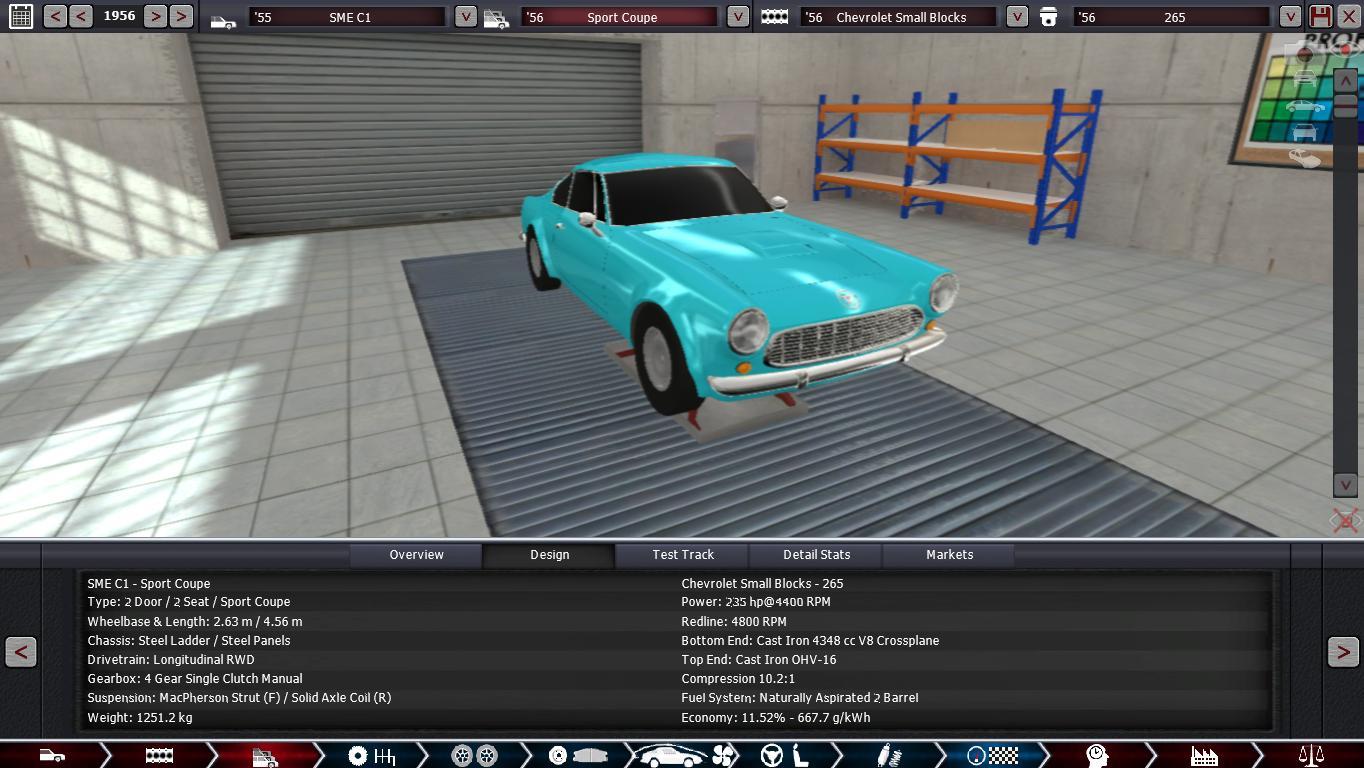Open the interior steering and seat section
This screenshot has width=1364, height=768.
tap(786, 755)
